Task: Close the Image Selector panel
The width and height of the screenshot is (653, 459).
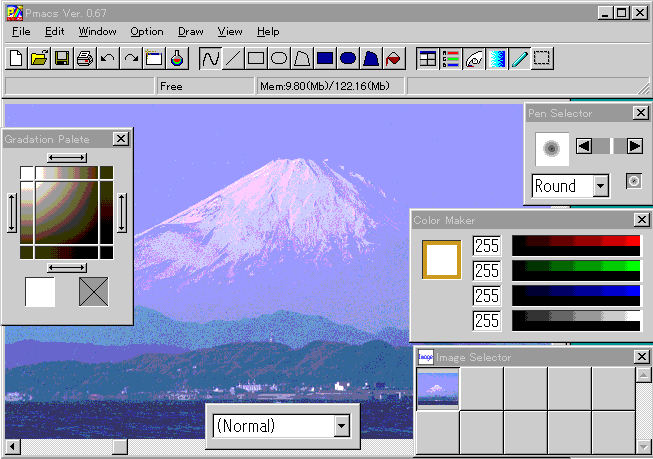Action: click(642, 357)
